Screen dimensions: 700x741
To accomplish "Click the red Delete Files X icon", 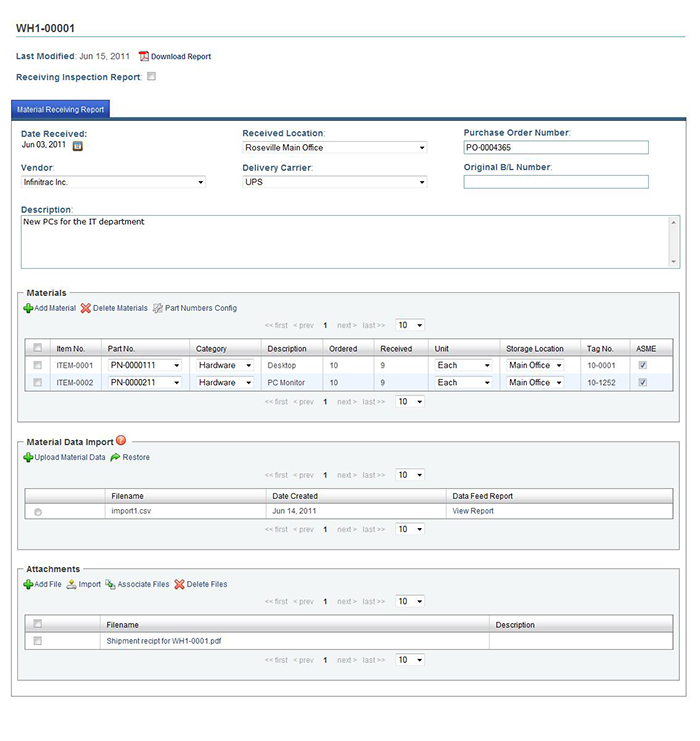I will tap(179, 585).
